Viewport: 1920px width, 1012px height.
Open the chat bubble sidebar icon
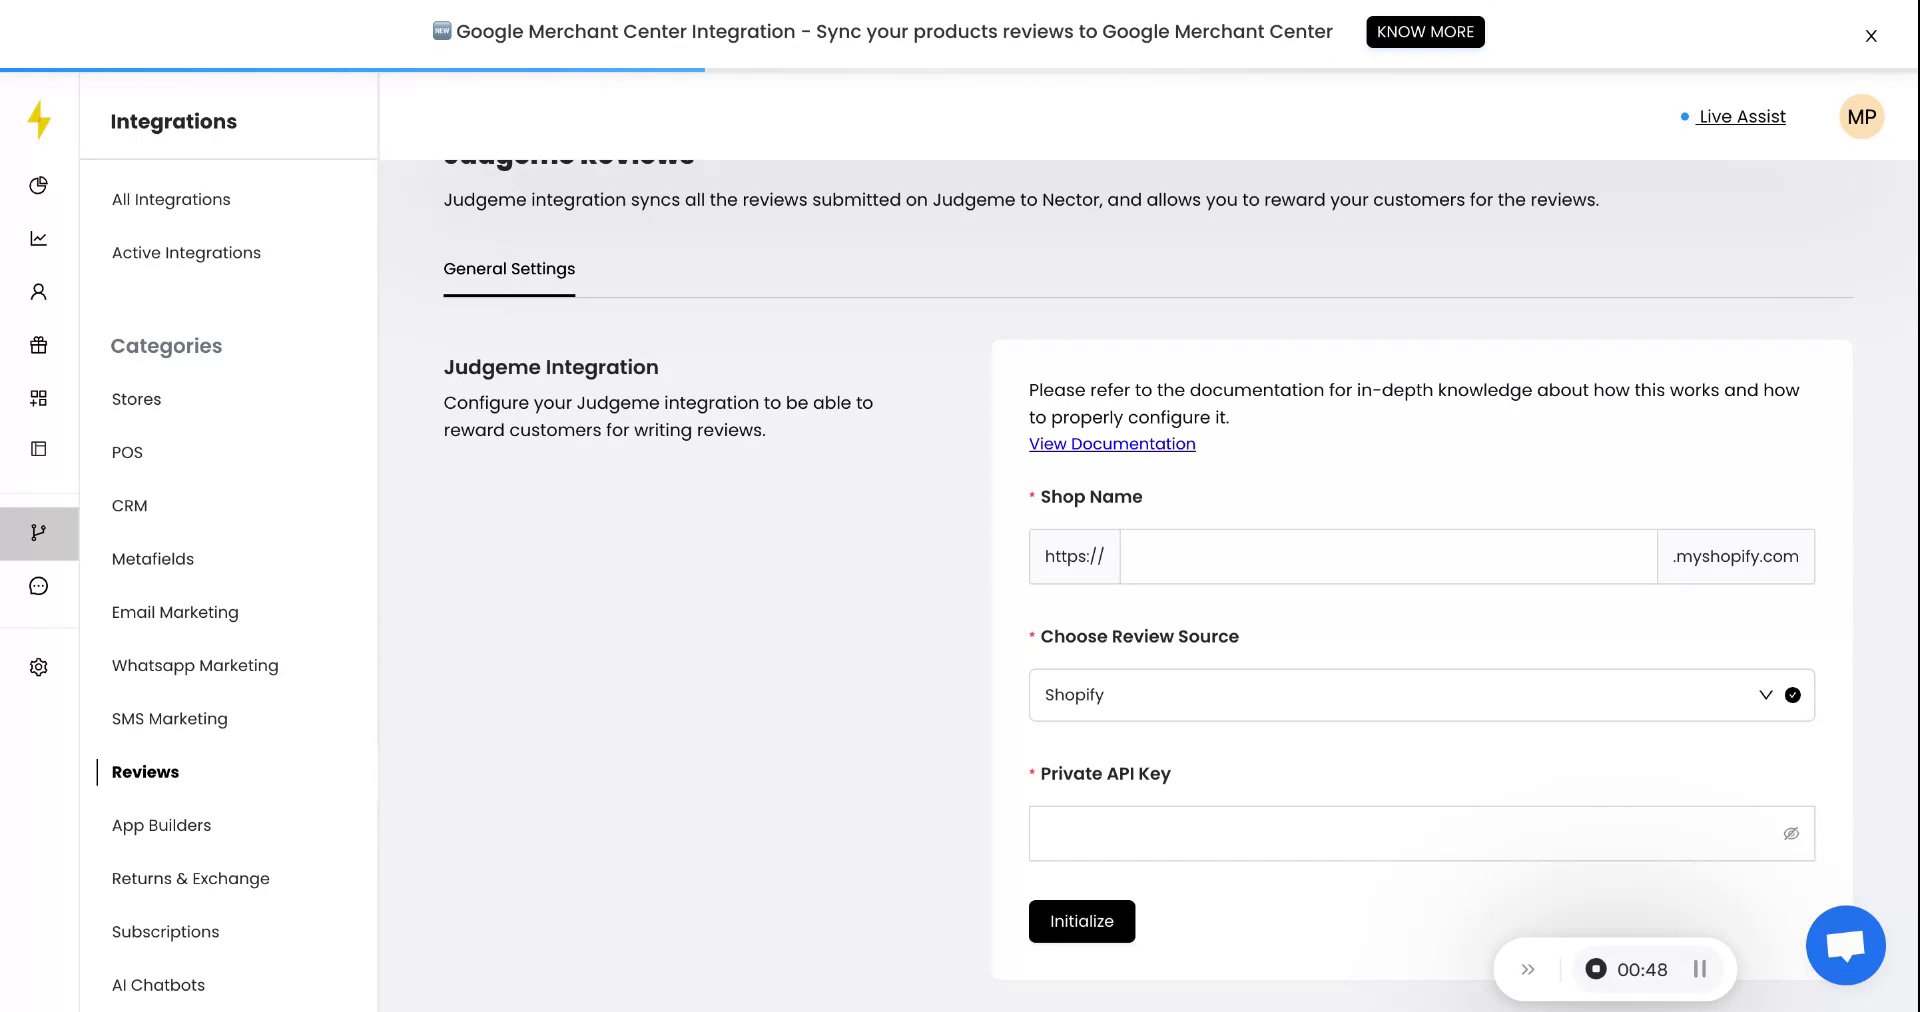[x=39, y=586]
